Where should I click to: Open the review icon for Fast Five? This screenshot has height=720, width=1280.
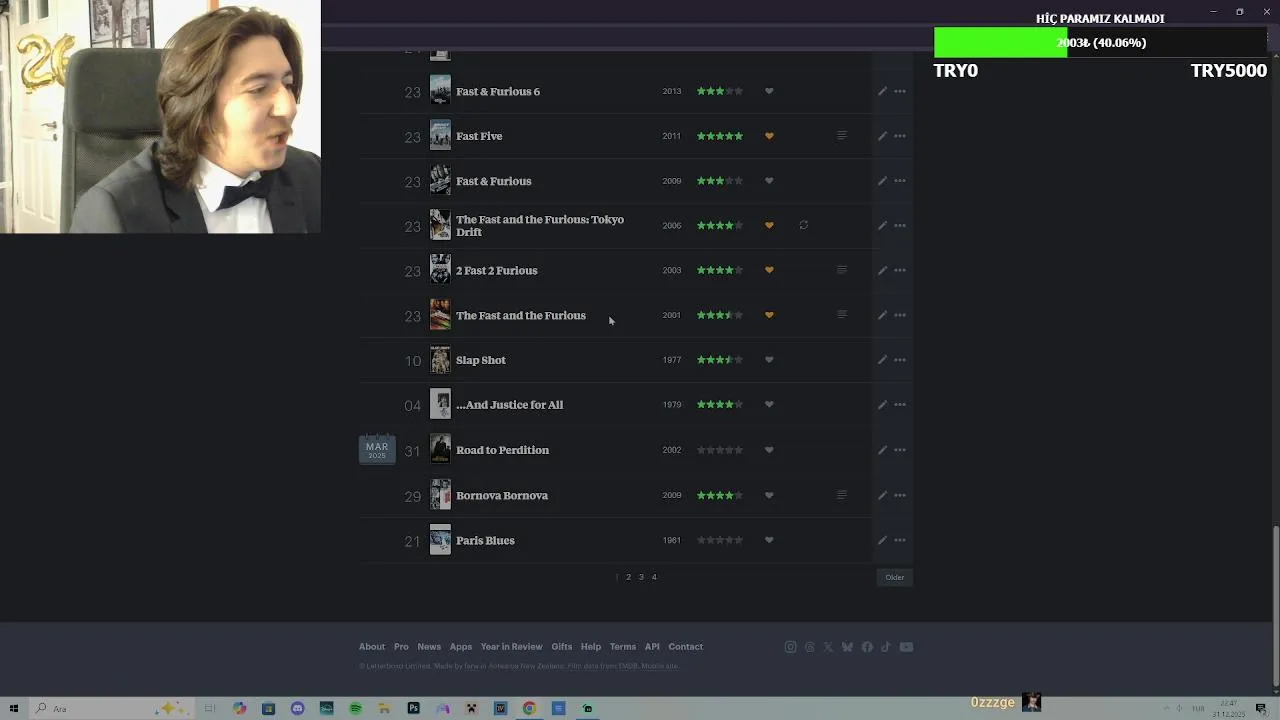[841, 136]
